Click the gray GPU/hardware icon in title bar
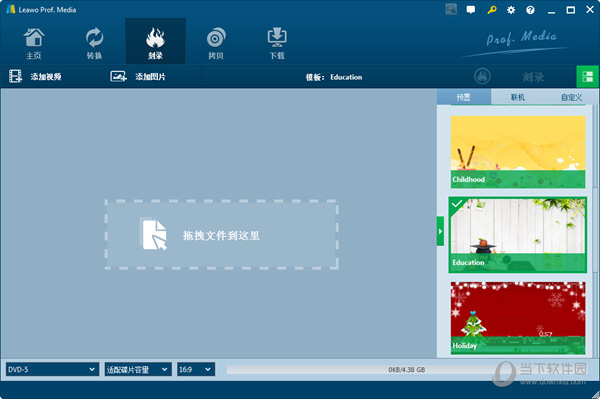The width and height of the screenshot is (600, 399). 451,10
